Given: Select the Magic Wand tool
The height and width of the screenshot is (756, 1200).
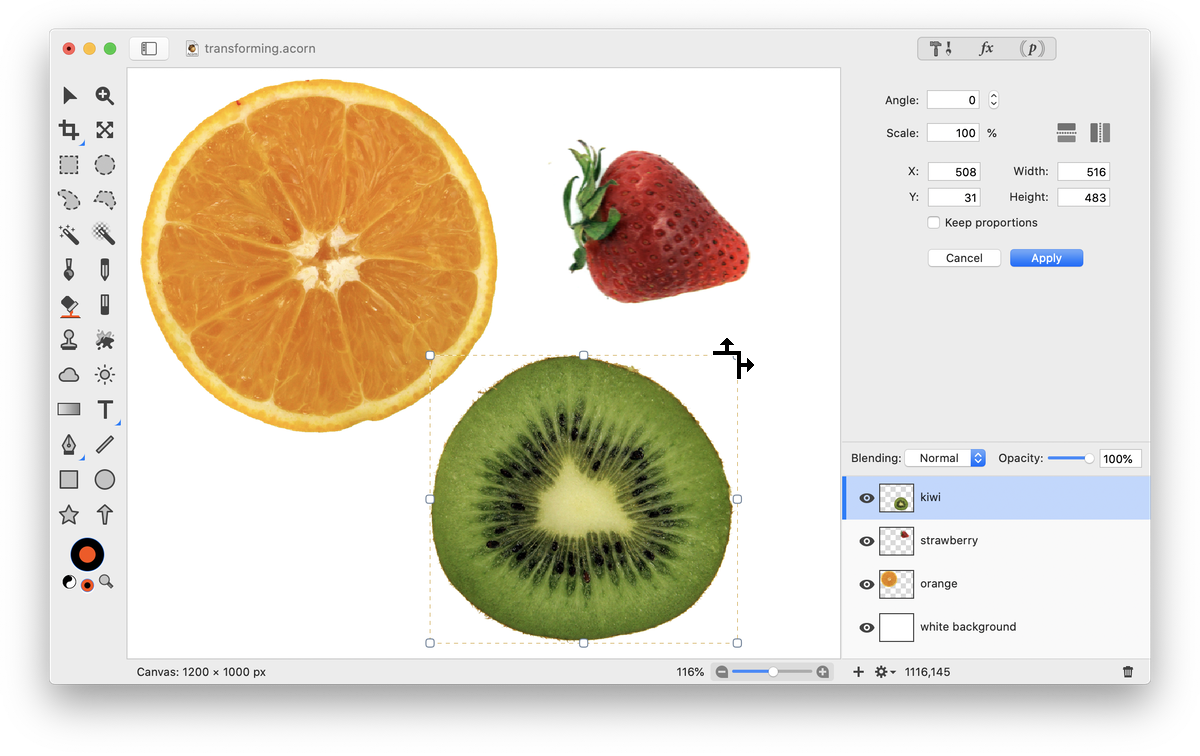Looking at the screenshot, I should point(69,234).
